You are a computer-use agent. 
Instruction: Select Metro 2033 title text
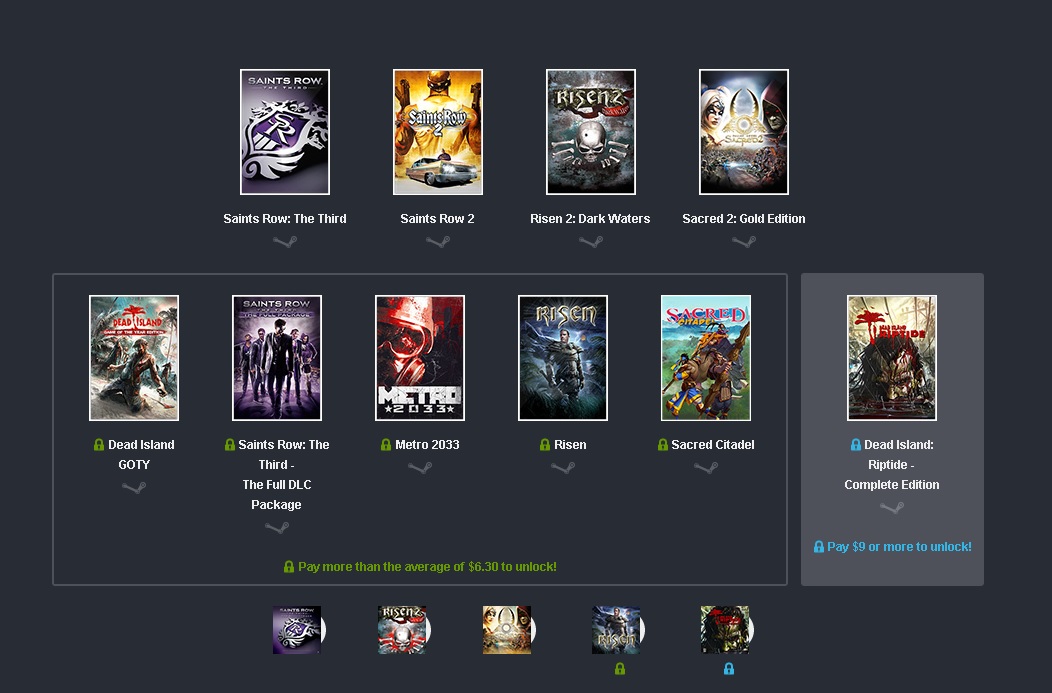tap(427, 445)
